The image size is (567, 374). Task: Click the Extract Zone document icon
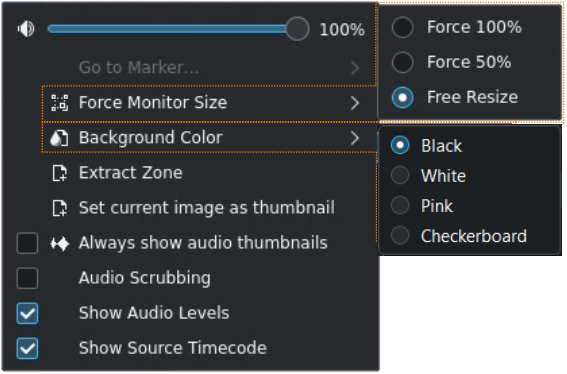click(59, 173)
